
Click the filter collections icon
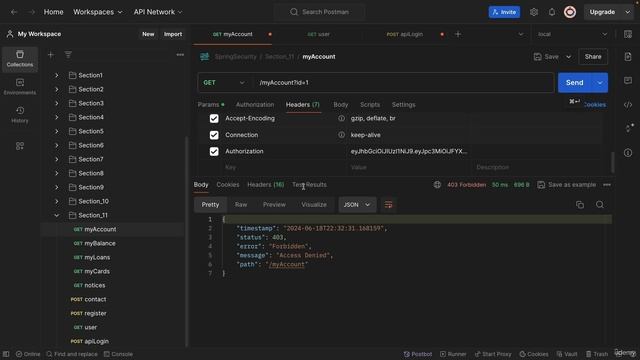coord(68,55)
